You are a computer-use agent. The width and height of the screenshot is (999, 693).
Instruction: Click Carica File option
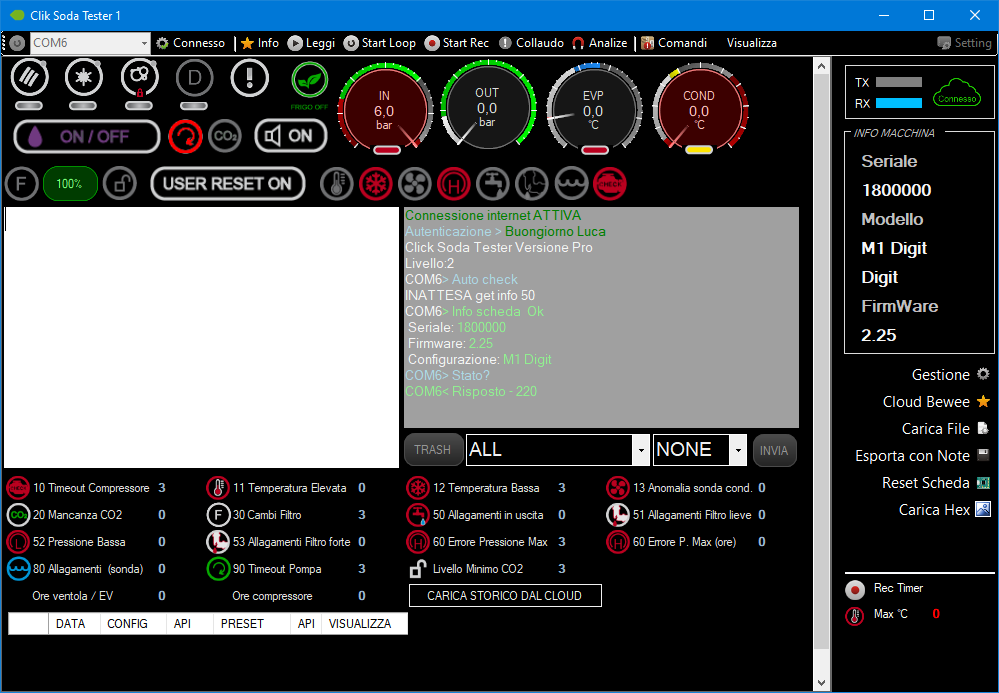click(945, 429)
